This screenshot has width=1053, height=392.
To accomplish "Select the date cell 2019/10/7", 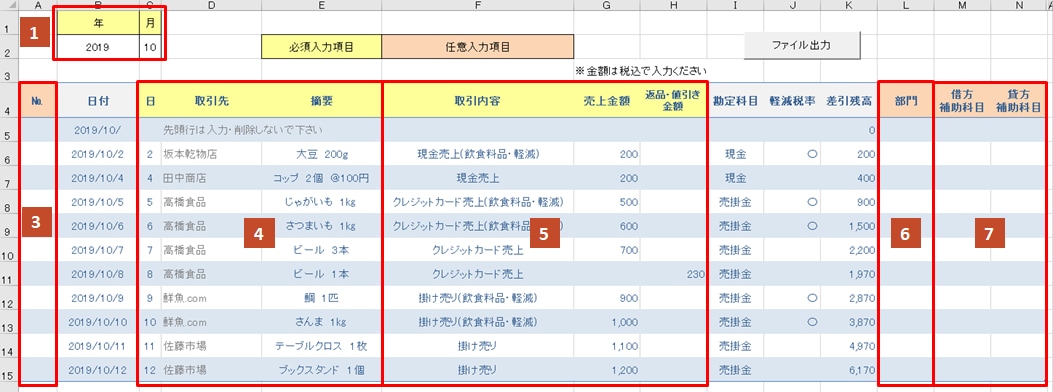I will point(98,250).
